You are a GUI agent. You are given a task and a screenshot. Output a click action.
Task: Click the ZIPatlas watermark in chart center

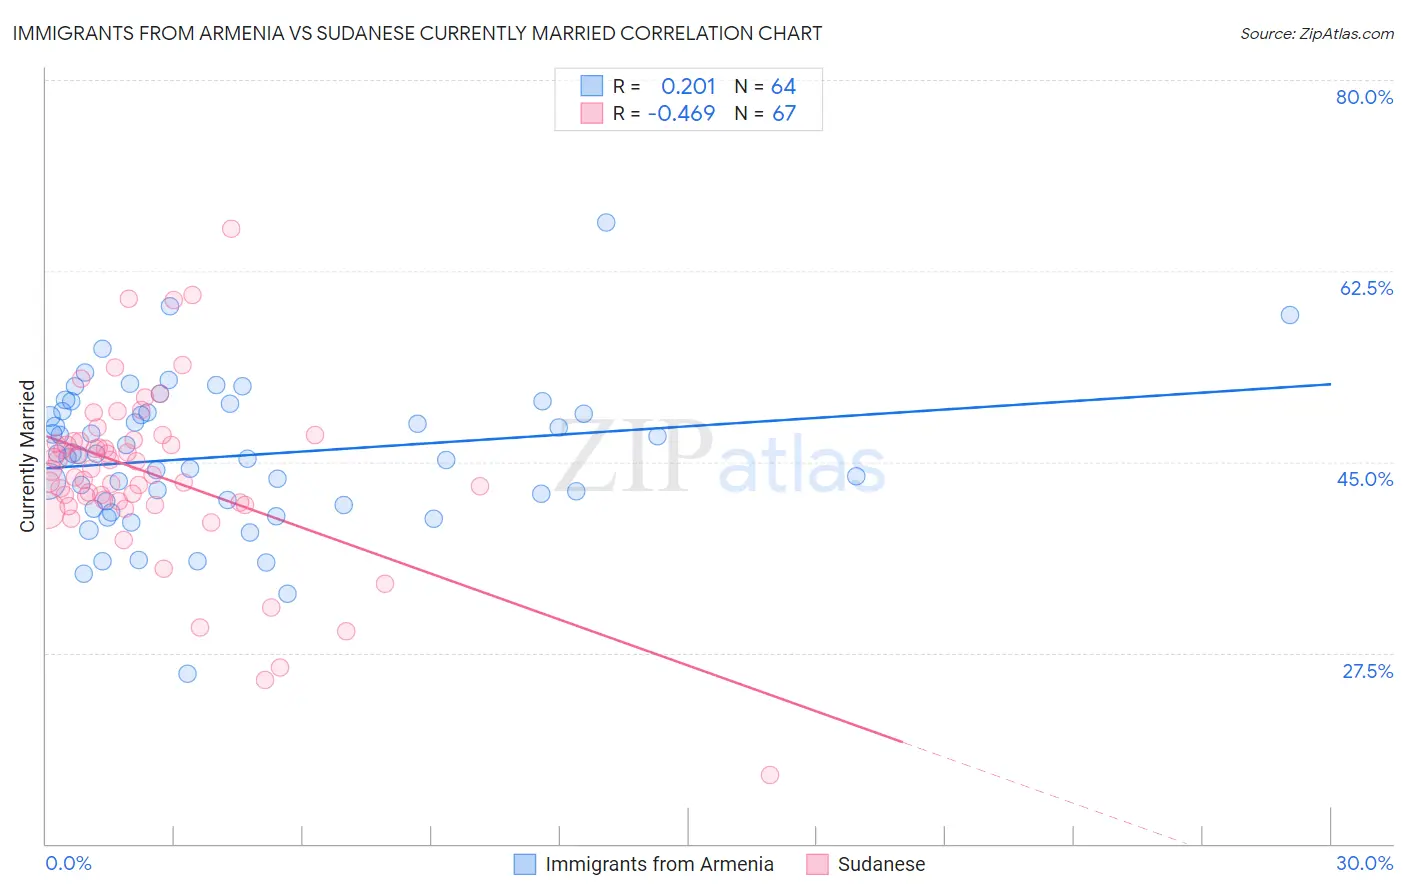click(720, 458)
